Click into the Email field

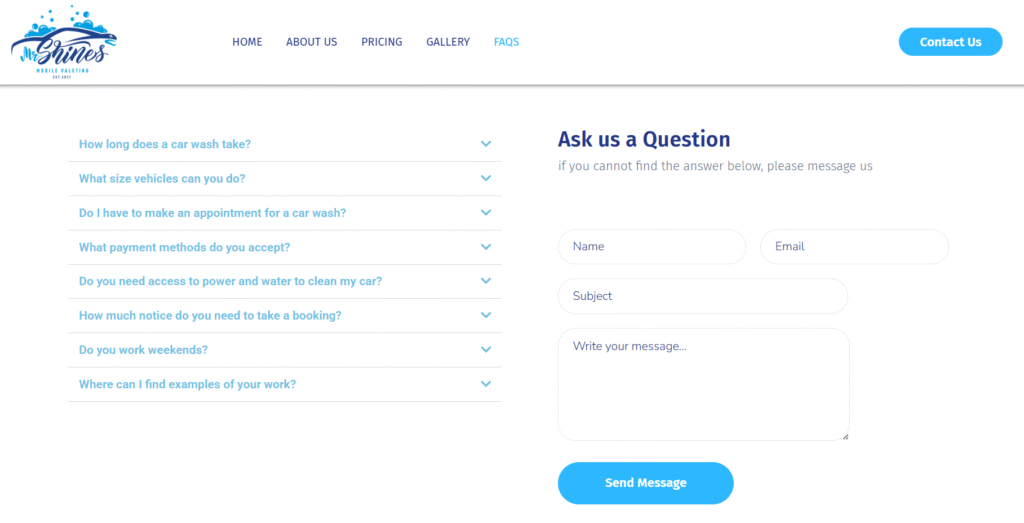point(853,247)
